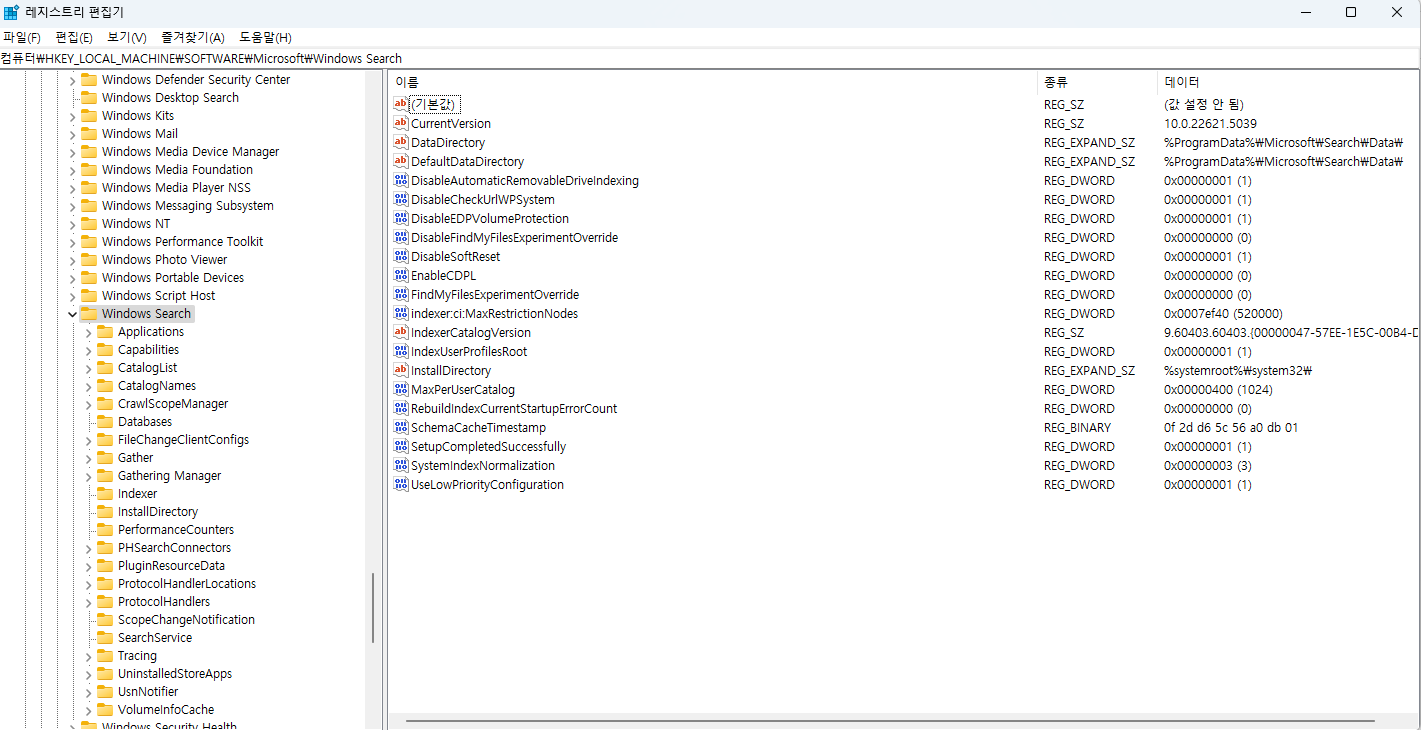Viewport: 1421px width, 730px height.
Task: Click the DWORD icon of DisableSoftReset
Action: point(401,256)
